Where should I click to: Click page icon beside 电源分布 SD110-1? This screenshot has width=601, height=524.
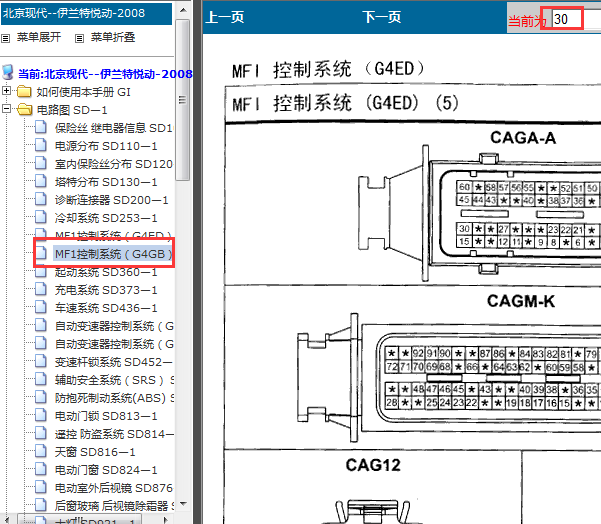pos(41,145)
